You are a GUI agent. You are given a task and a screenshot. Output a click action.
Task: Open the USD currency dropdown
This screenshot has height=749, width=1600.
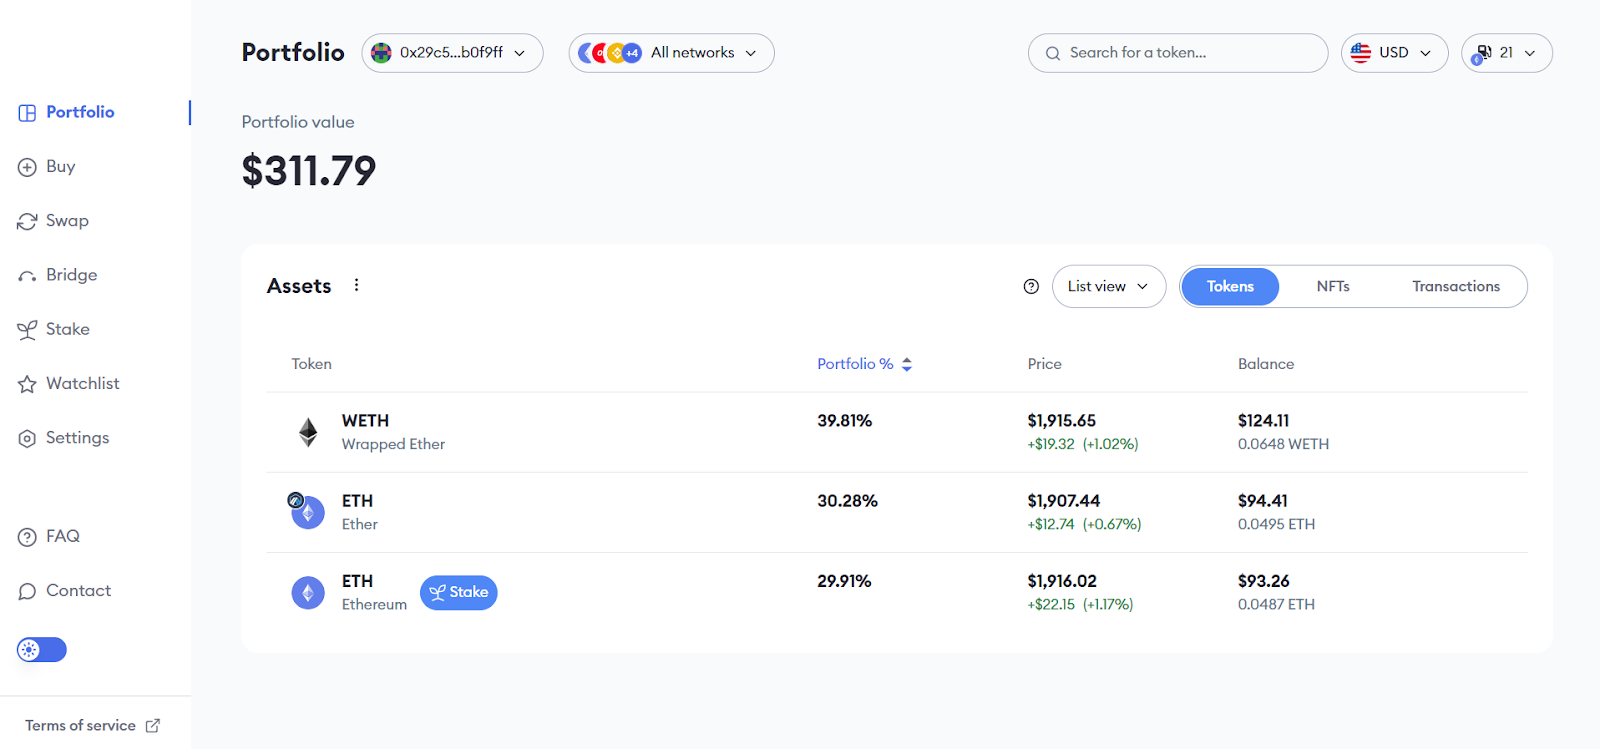coord(1394,53)
